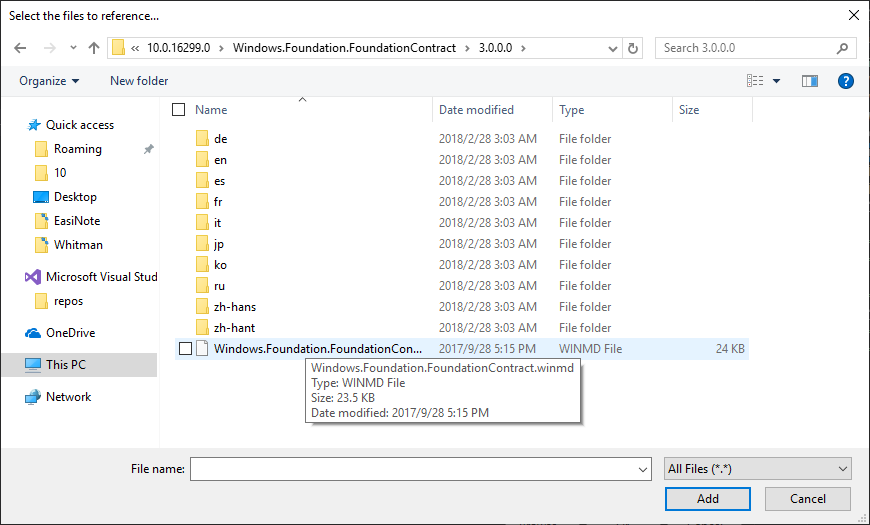Screen dimensions: 870x525
Task: Toggle the preview pane
Action: (810, 81)
